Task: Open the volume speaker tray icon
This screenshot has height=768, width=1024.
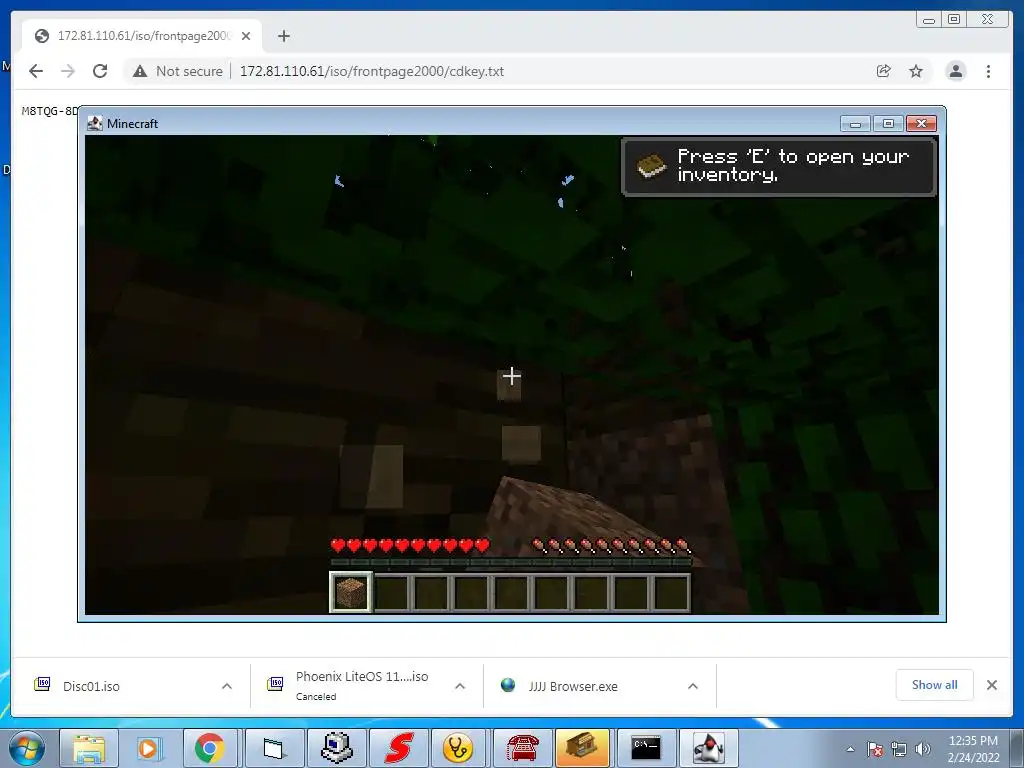Action: [x=923, y=749]
